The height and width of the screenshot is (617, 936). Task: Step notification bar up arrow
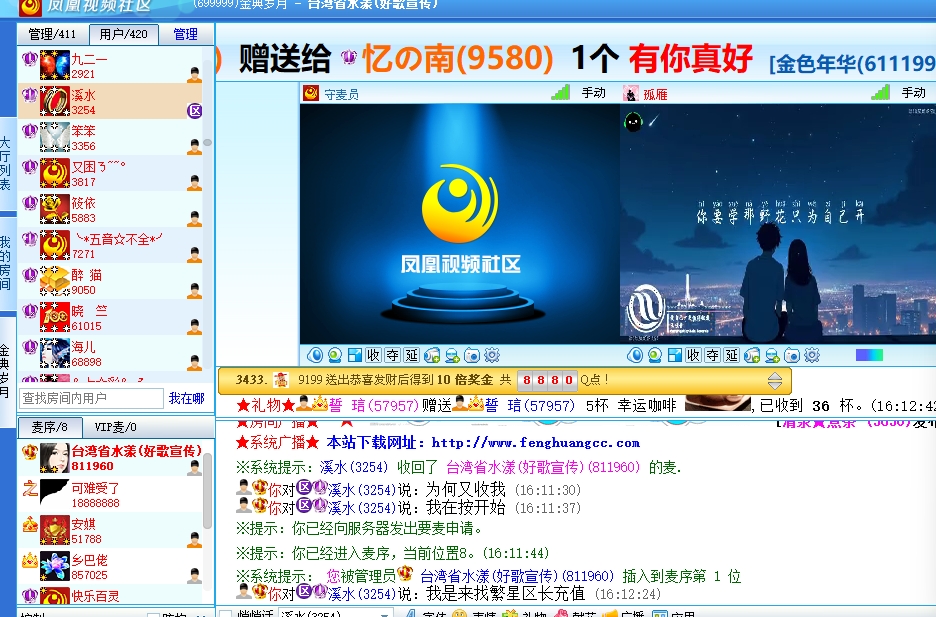775,376
